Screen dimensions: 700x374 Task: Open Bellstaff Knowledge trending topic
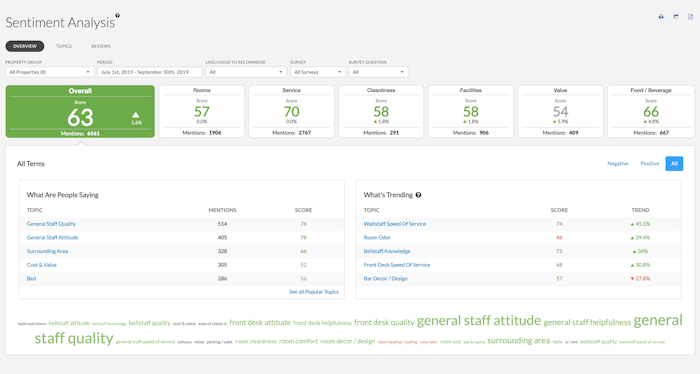387,251
